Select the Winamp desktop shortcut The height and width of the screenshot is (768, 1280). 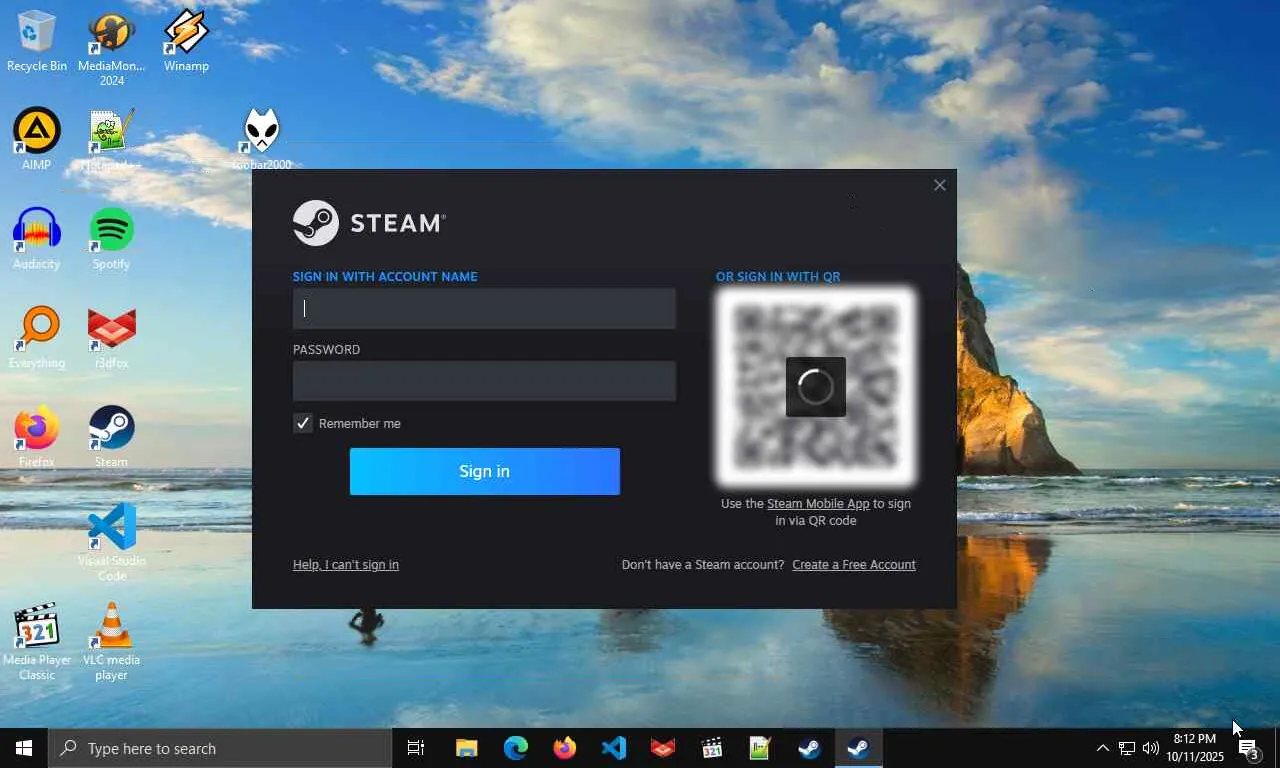coord(186,42)
